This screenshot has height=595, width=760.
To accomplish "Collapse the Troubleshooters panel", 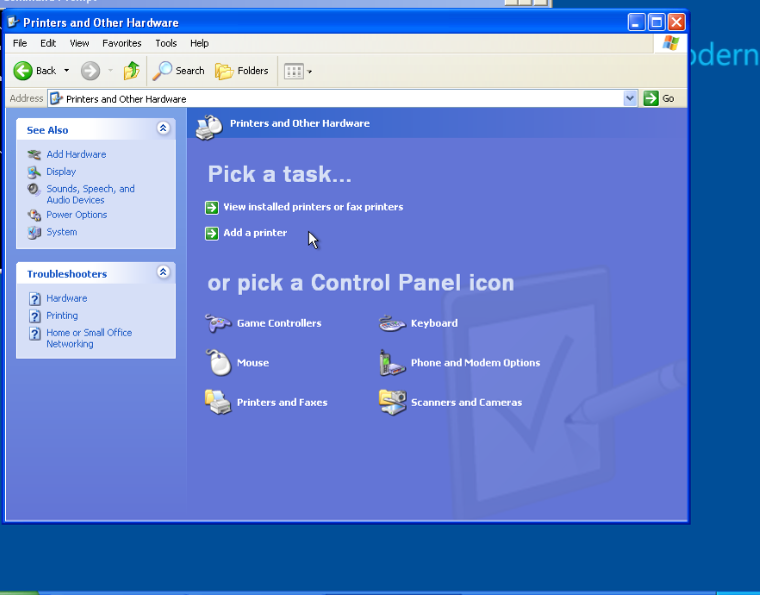I will (163, 273).
